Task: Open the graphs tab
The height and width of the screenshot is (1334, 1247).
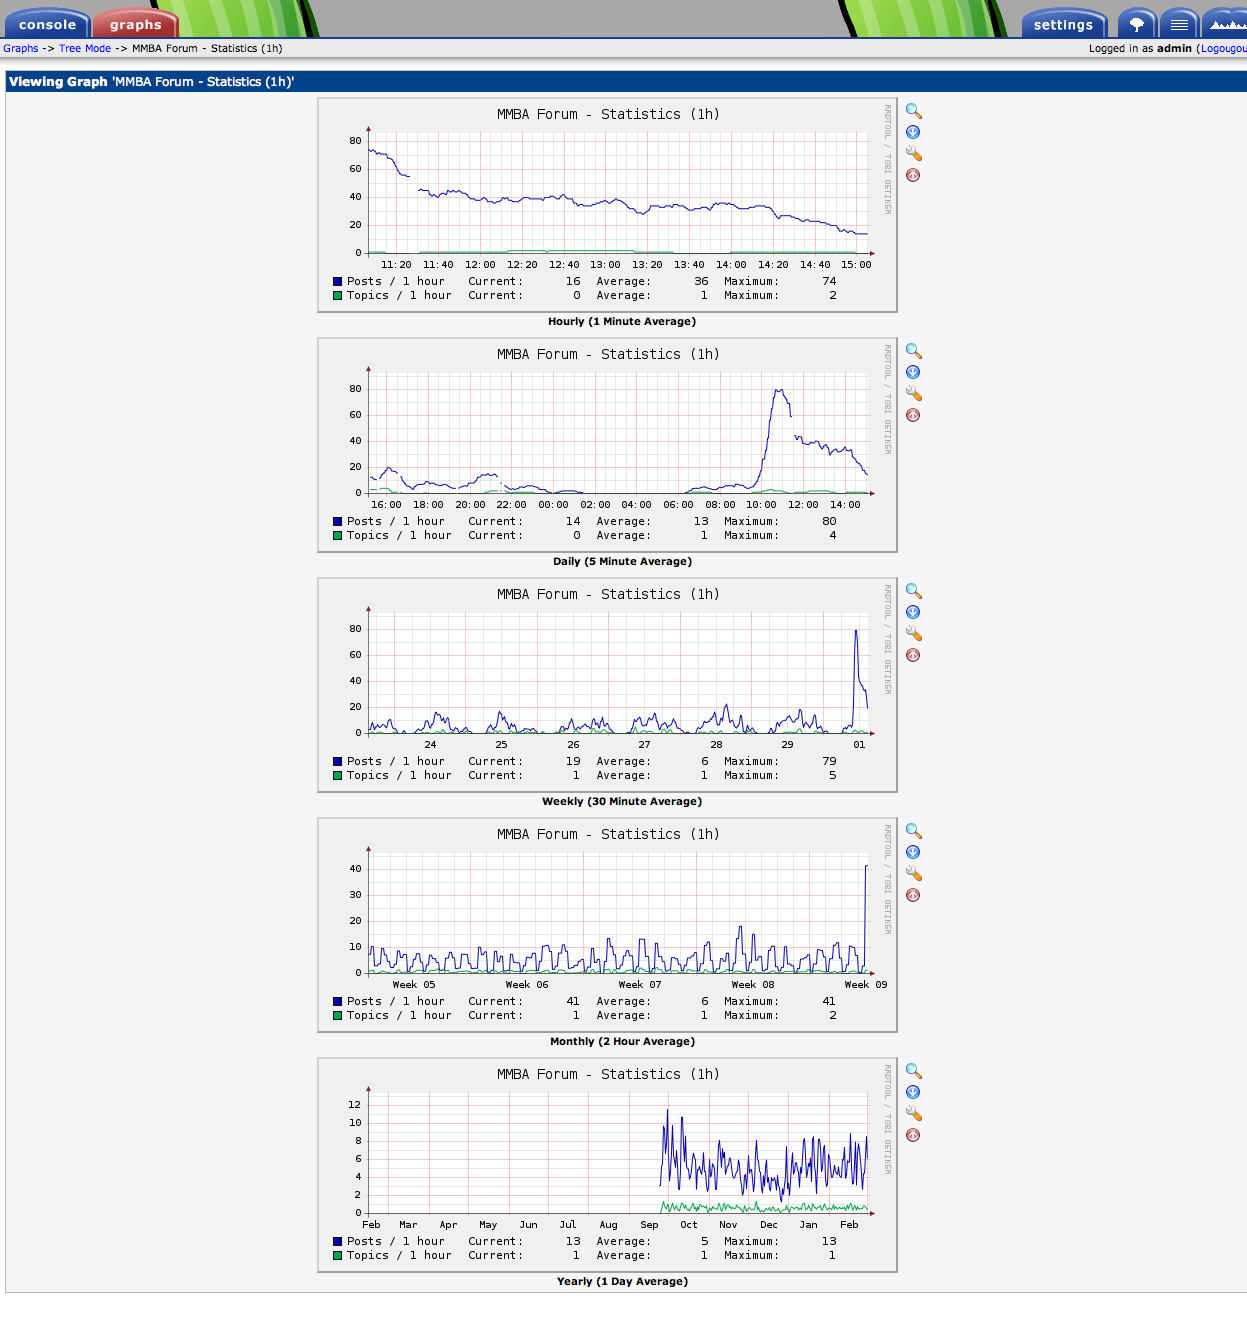Action: pos(135,24)
